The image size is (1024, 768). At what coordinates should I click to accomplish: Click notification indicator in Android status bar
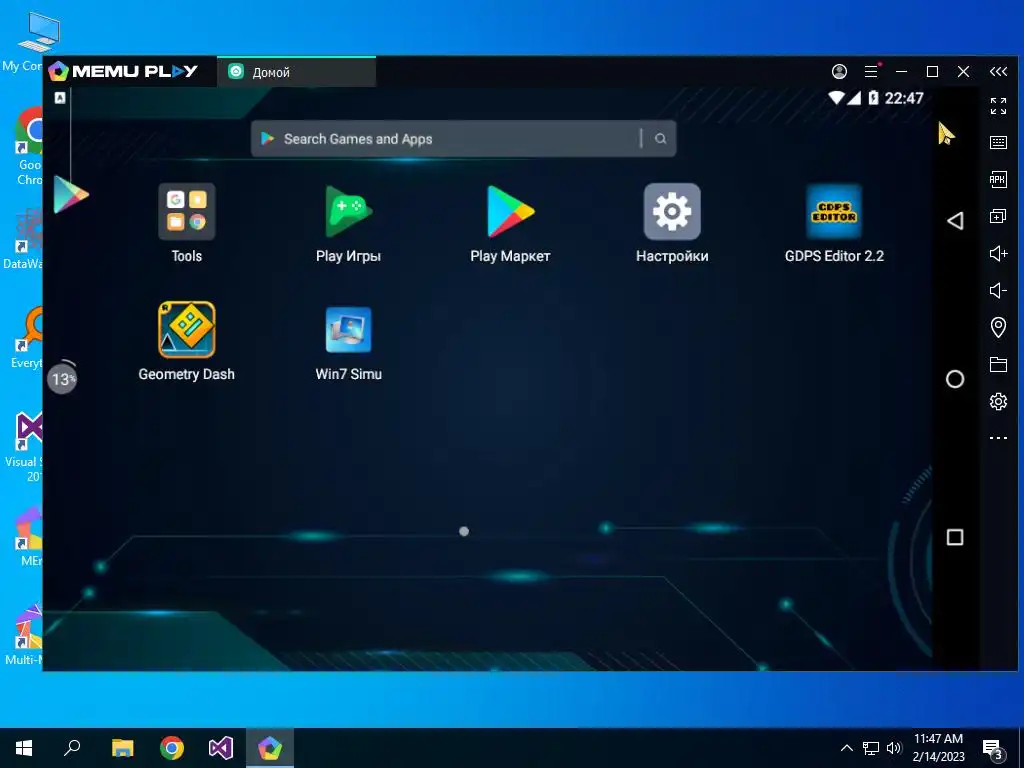pyautogui.click(x=59, y=98)
